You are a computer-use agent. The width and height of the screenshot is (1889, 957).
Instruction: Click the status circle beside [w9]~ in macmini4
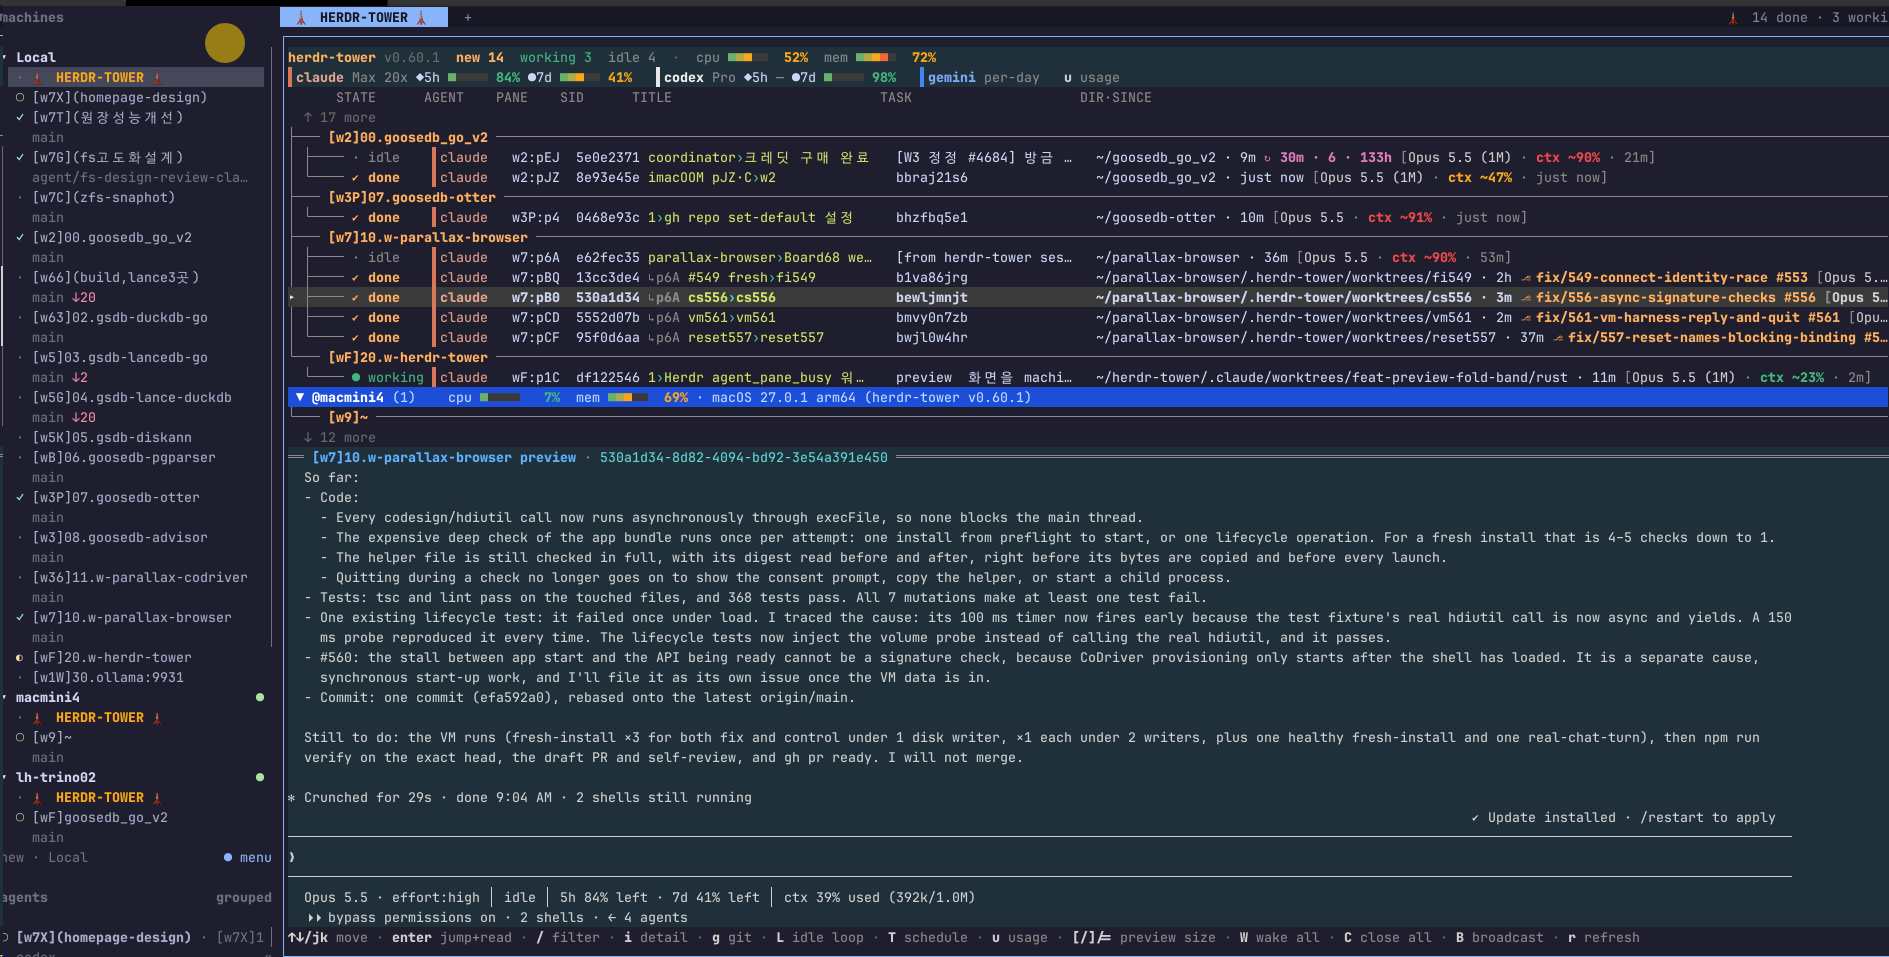[x=20, y=737]
